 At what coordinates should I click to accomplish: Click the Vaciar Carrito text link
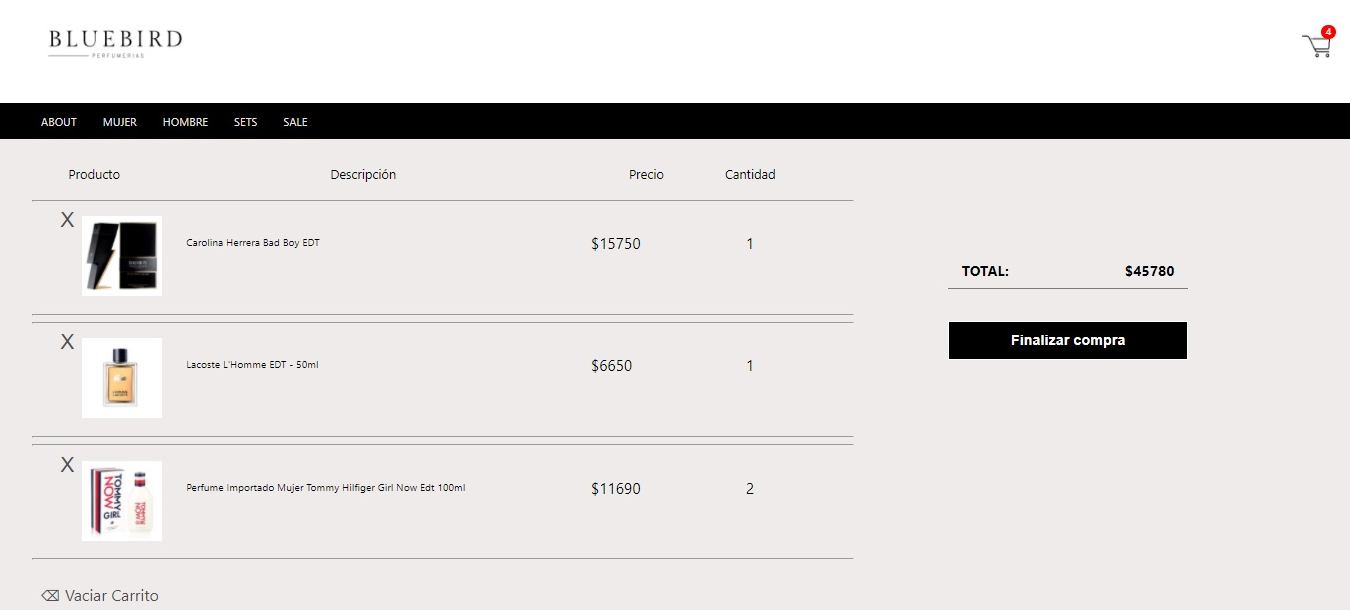110,594
